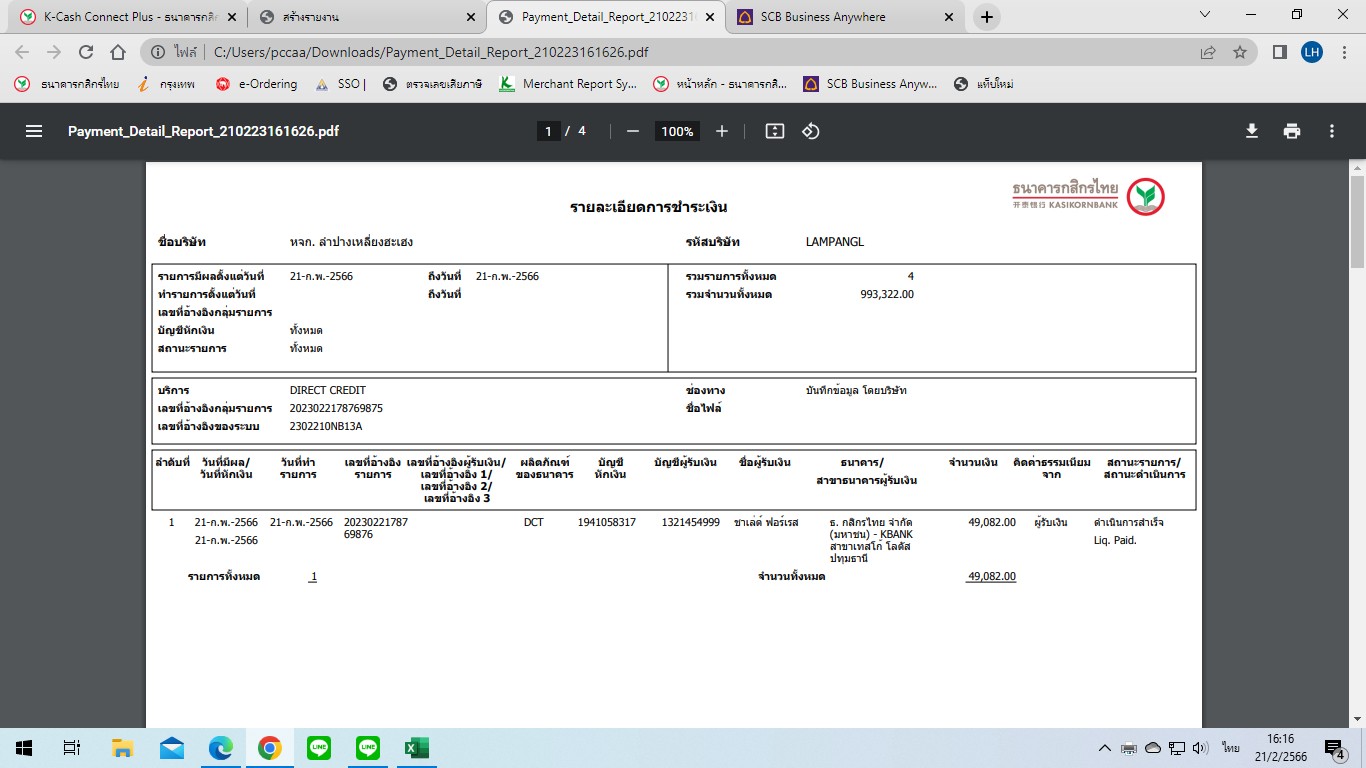1366x768 pixels.
Task: Print the payment detail report
Action: click(1292, 131)
